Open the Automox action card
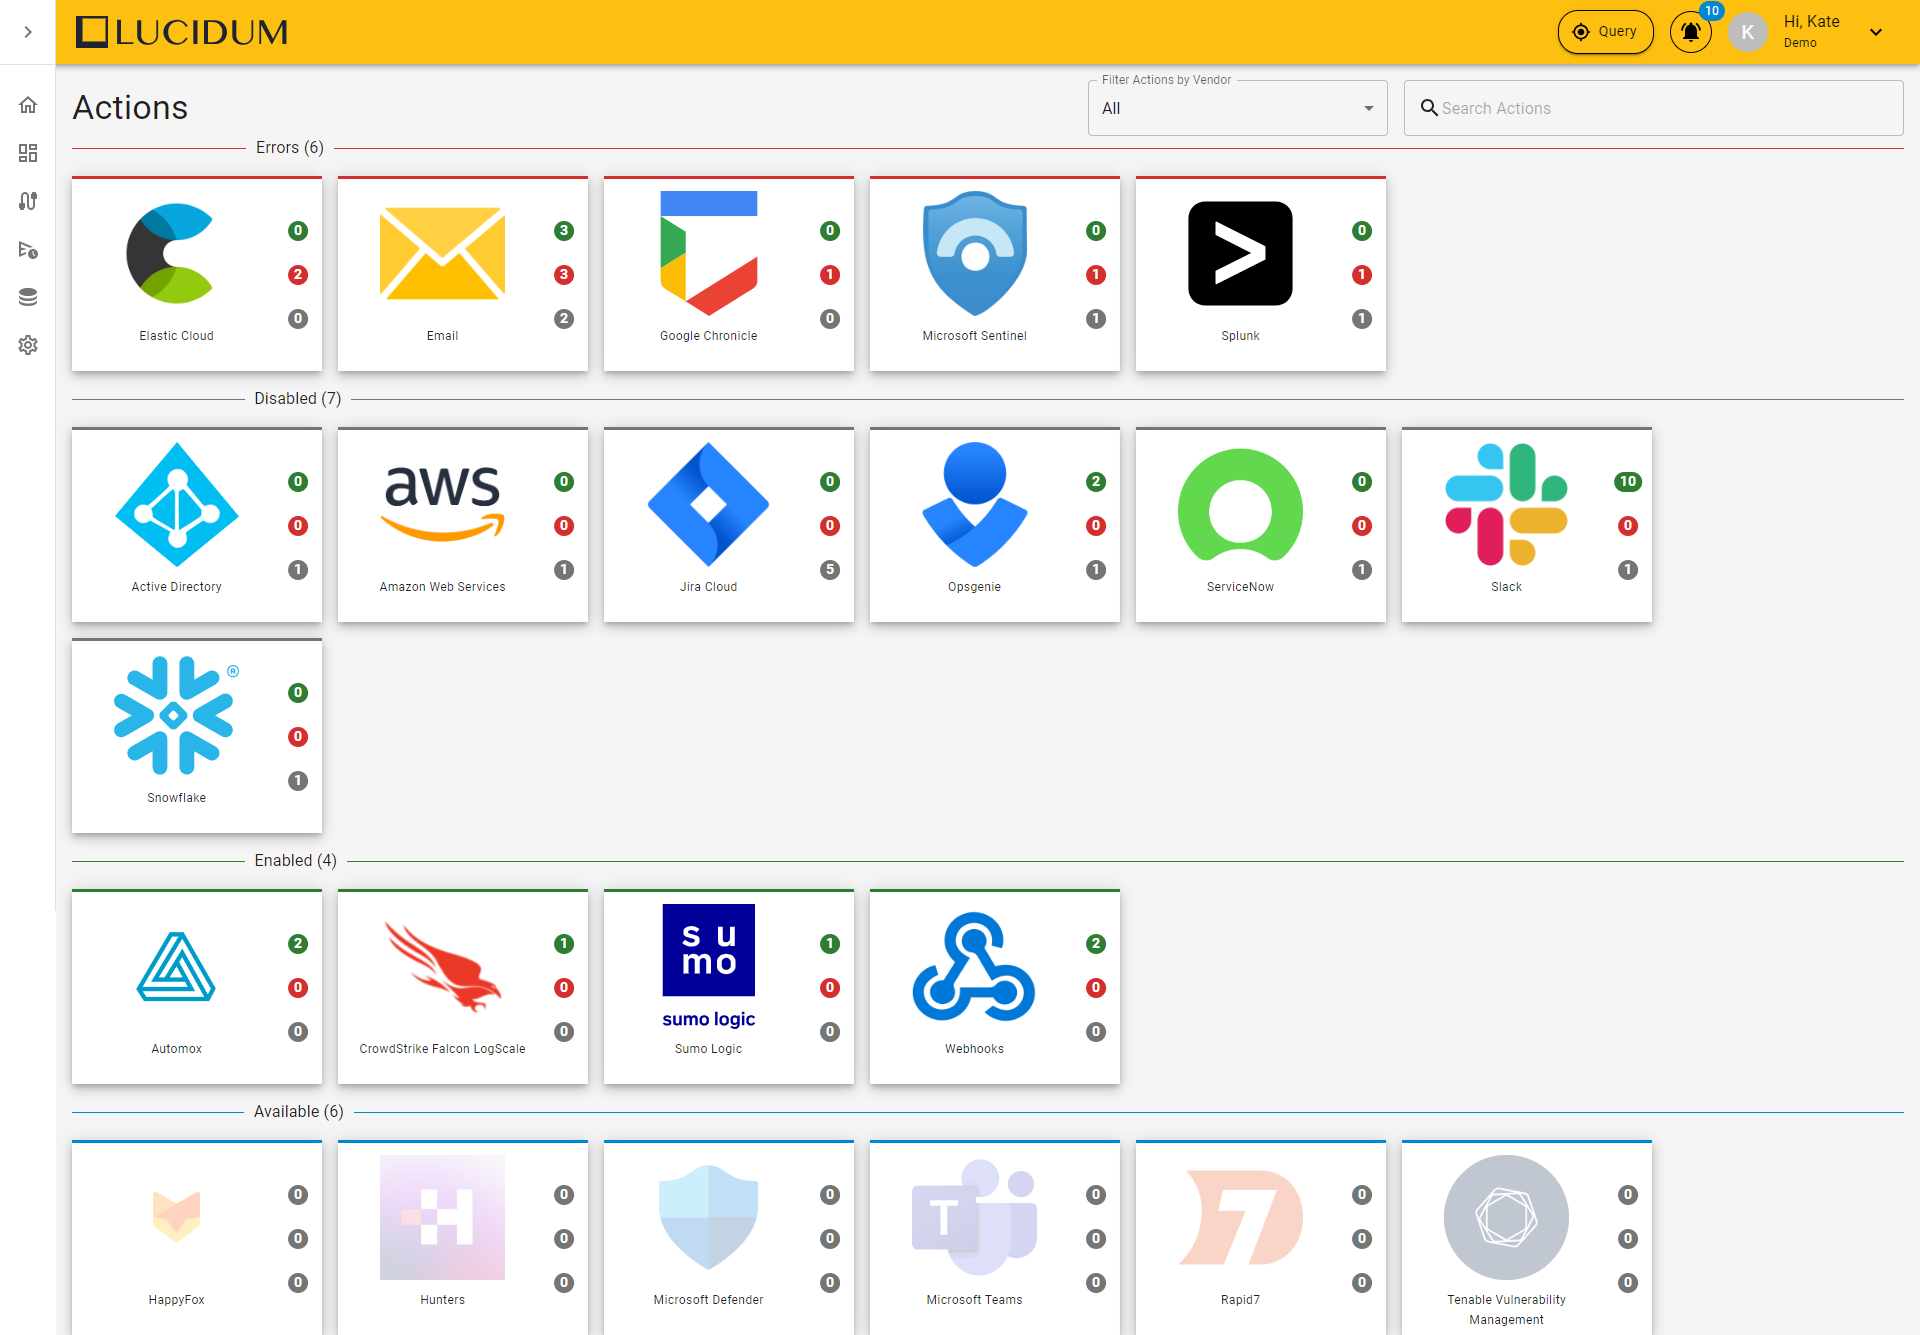The height and width of the screenshot is (1335, 1920). [x=197, y=987]
